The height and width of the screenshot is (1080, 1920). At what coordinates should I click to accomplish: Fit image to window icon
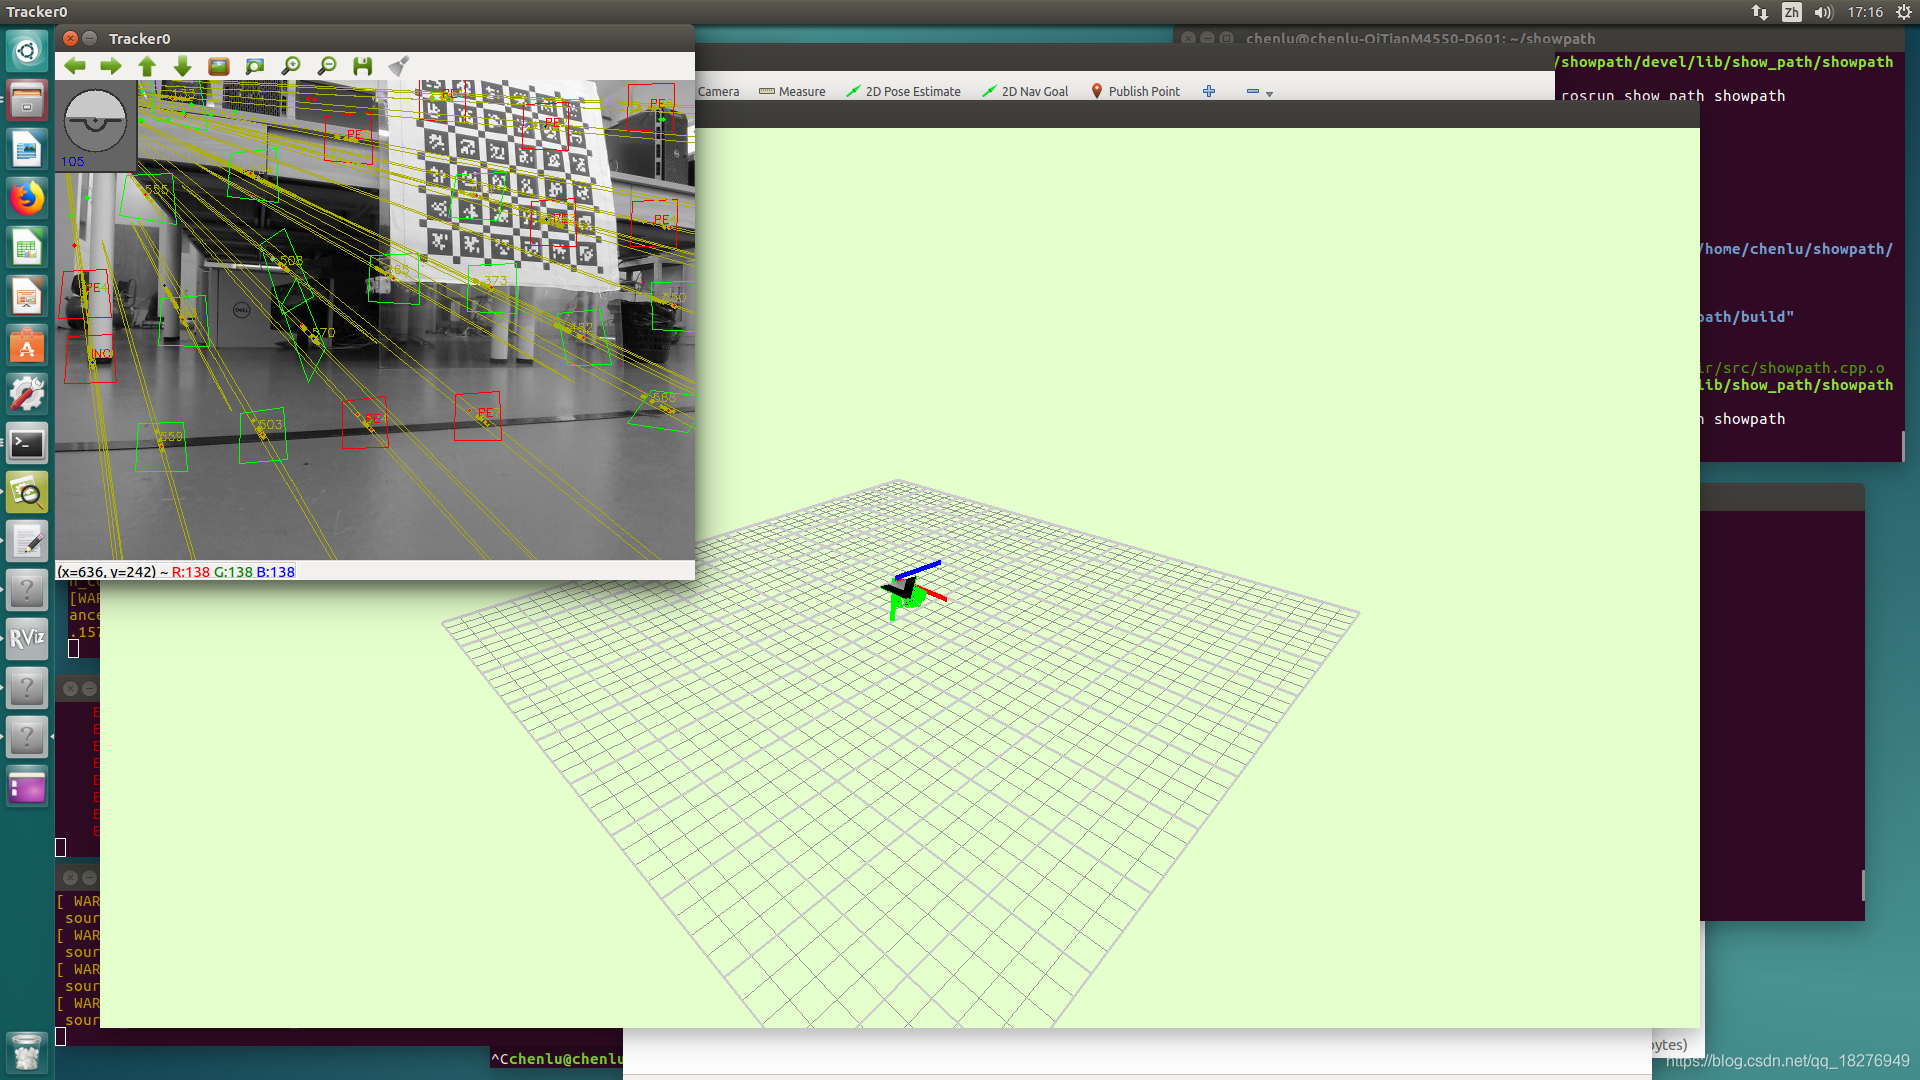point(255,66)
